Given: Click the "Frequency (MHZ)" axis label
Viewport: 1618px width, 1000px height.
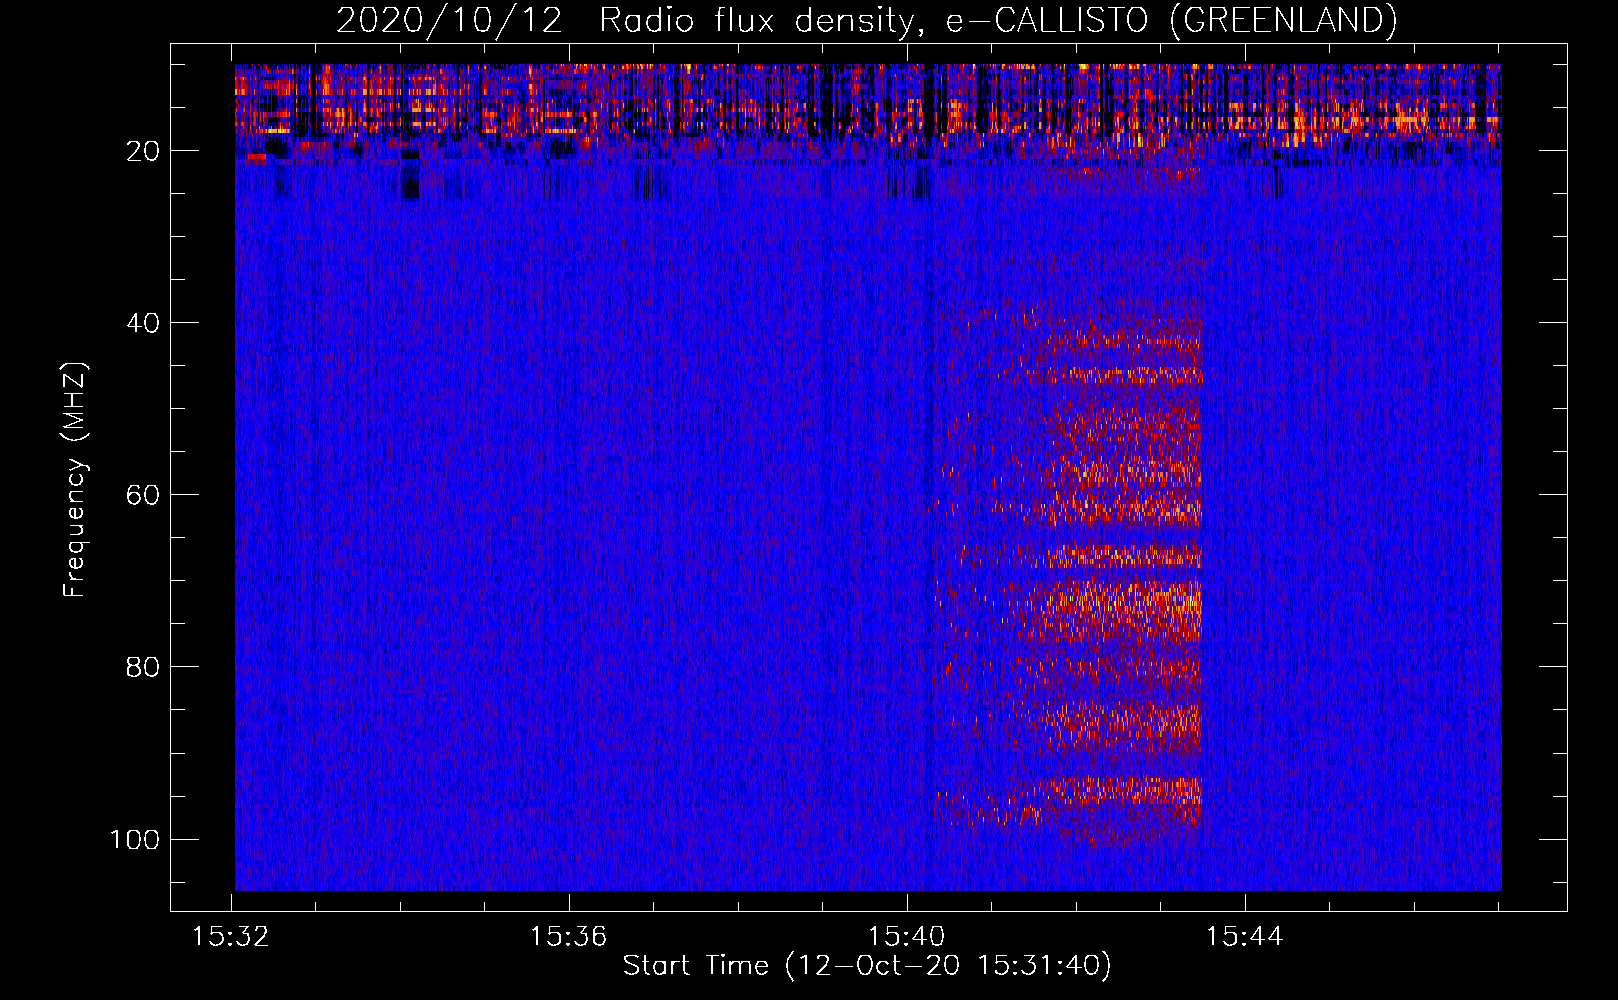Looking at the screenshot, I should pos(75,479).
